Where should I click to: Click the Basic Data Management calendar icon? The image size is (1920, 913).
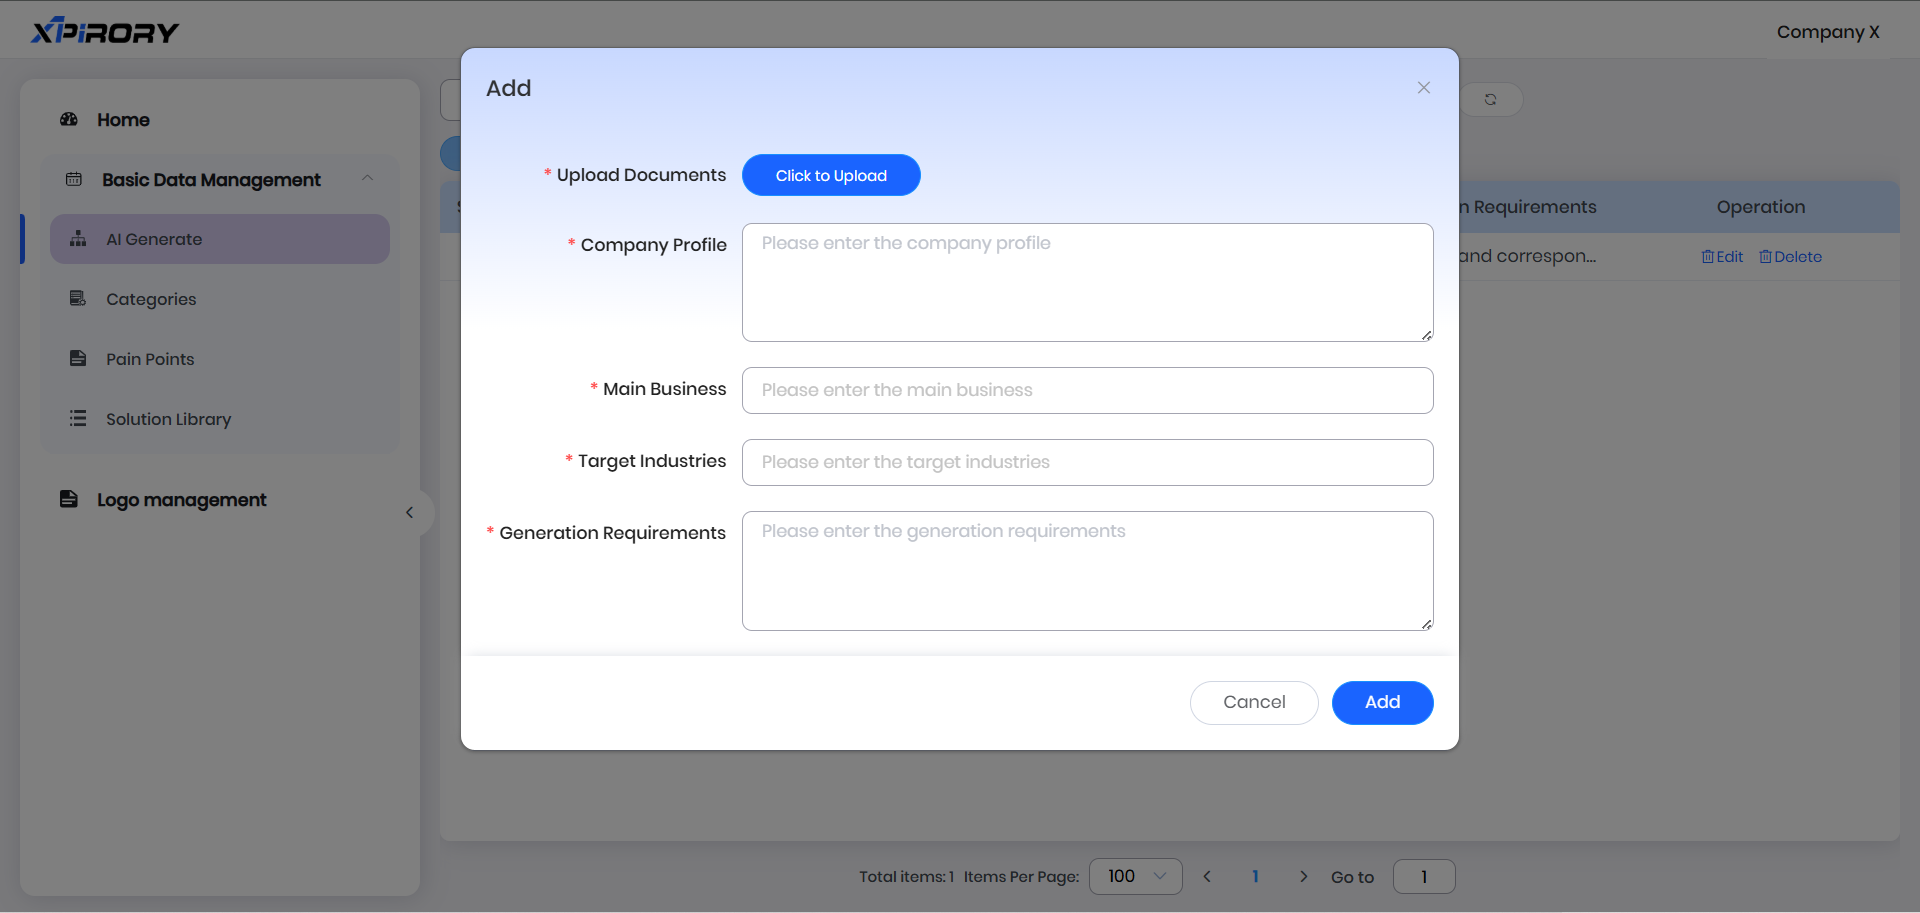click(x=74, y=180)
